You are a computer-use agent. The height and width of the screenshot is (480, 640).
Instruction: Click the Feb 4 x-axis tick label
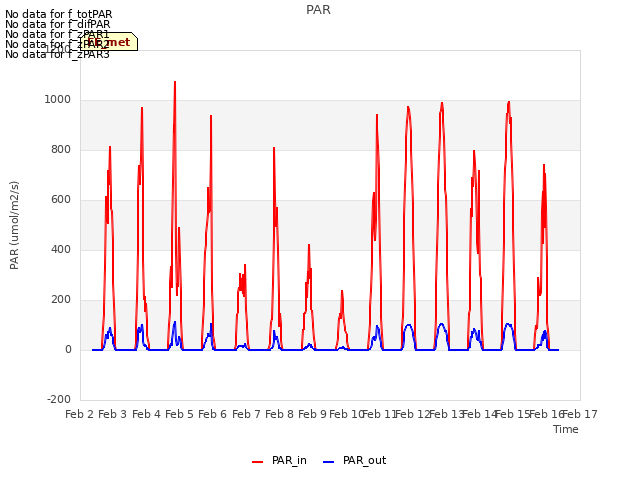146,414
